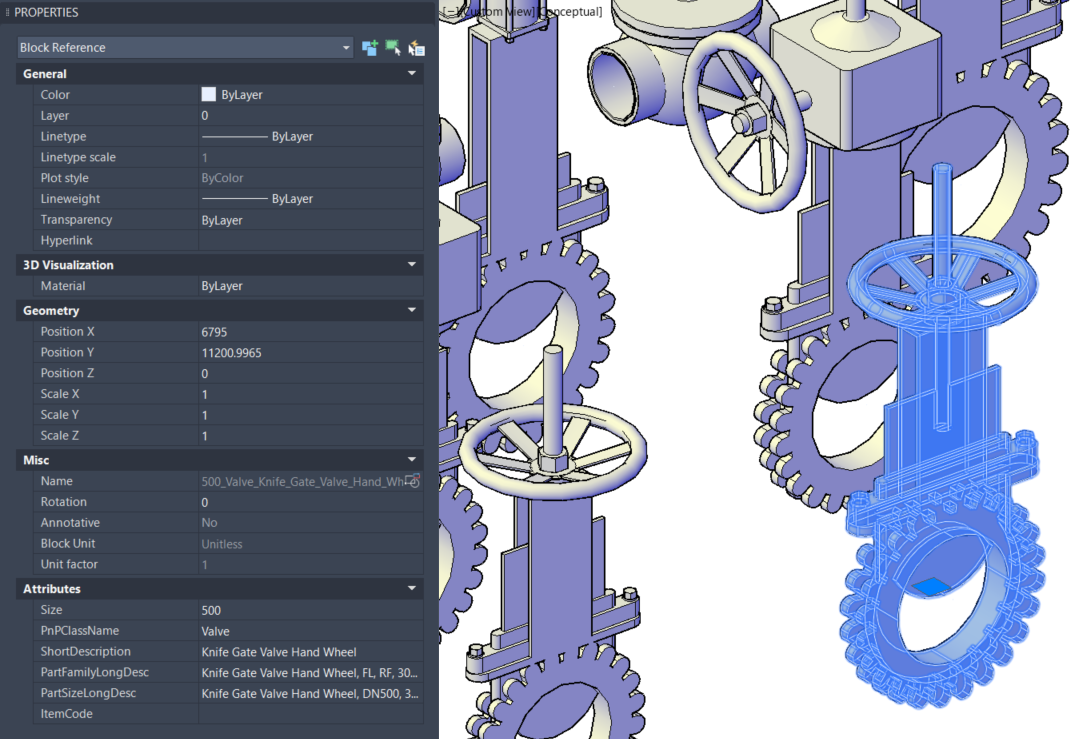Select the Plot style ByColor value

[x=222, y=178]
